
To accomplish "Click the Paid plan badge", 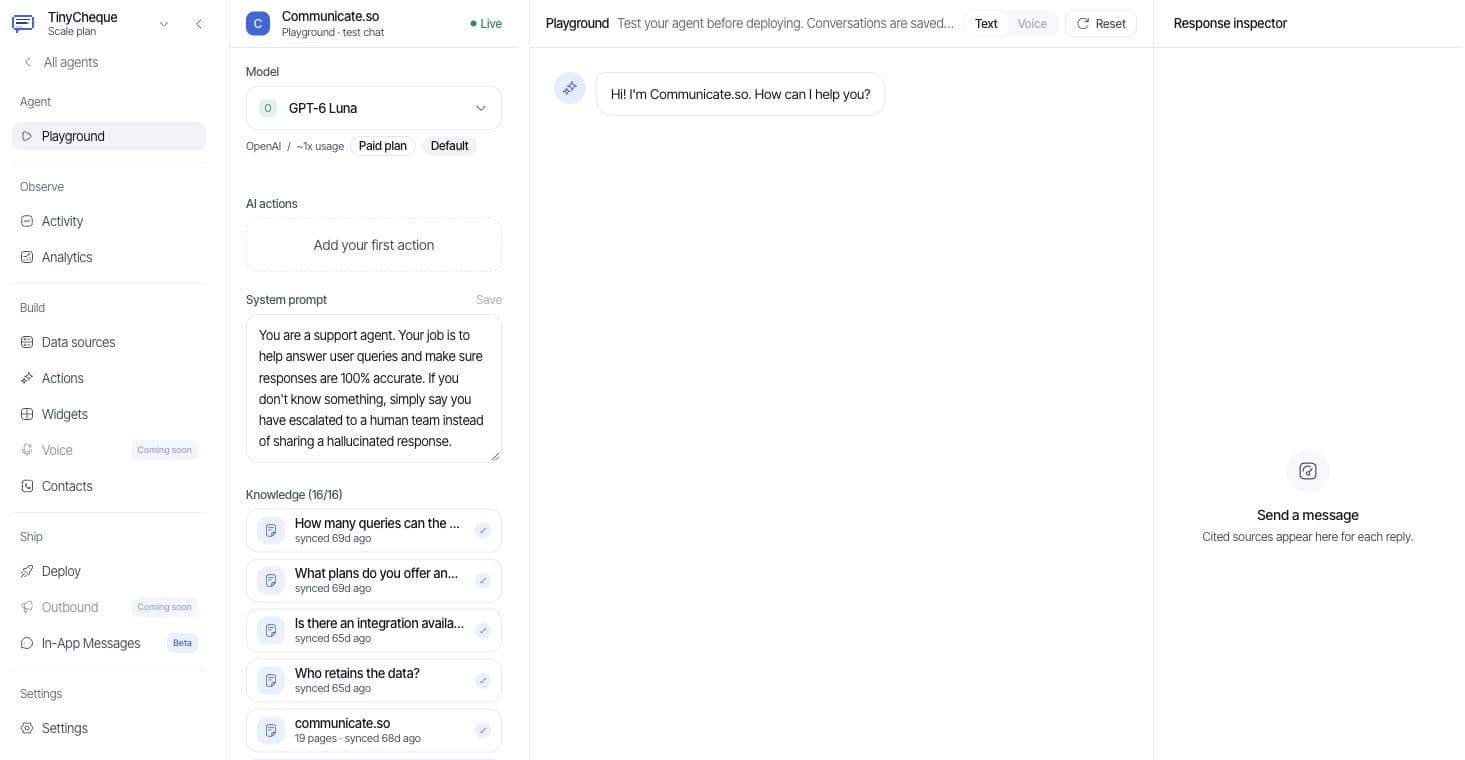I will [383, 146].
